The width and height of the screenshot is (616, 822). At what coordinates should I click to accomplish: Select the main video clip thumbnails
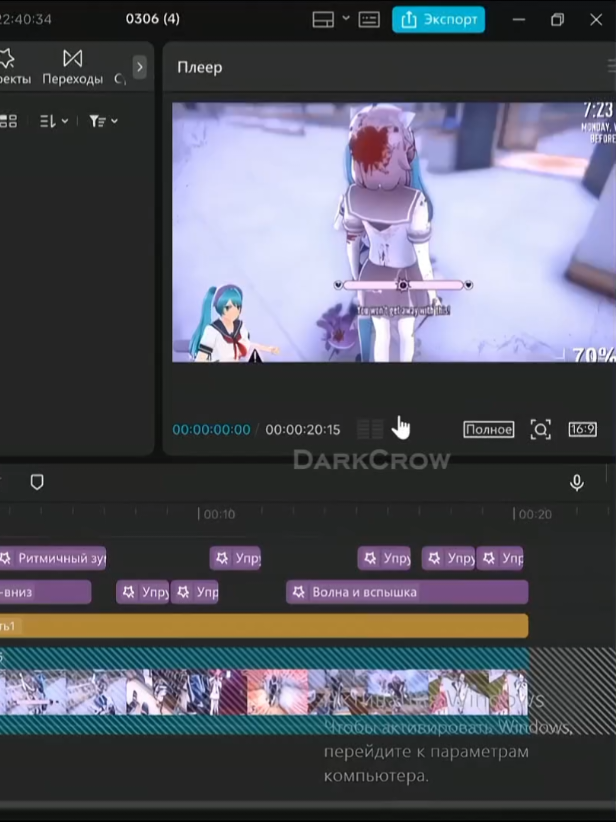[x=264, y=691]
